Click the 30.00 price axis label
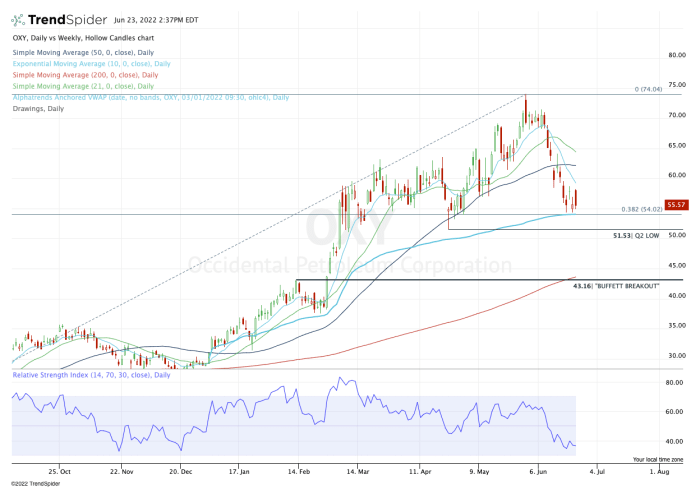 coord(677,356)
